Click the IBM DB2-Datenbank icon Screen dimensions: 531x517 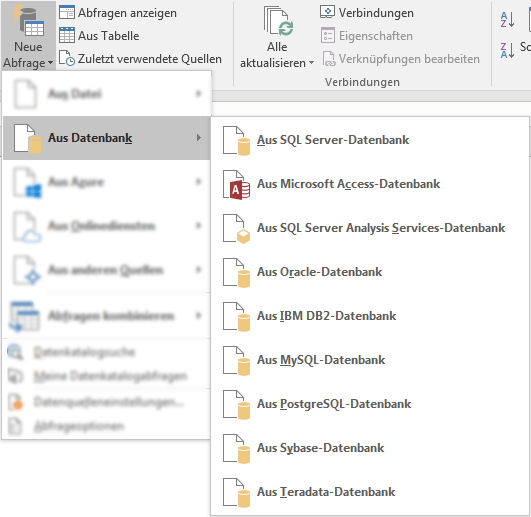click(236, 317)
